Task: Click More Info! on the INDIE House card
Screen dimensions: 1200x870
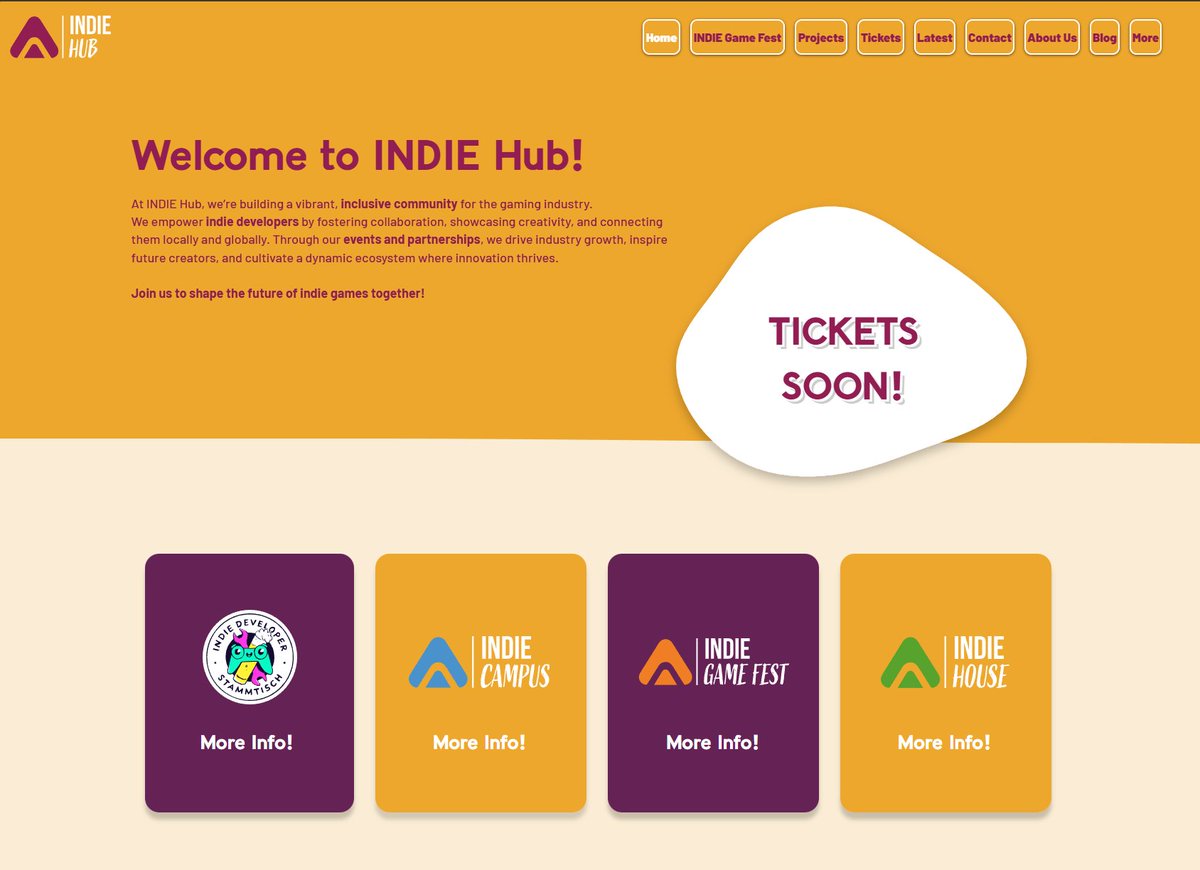Action: (946, 744)
